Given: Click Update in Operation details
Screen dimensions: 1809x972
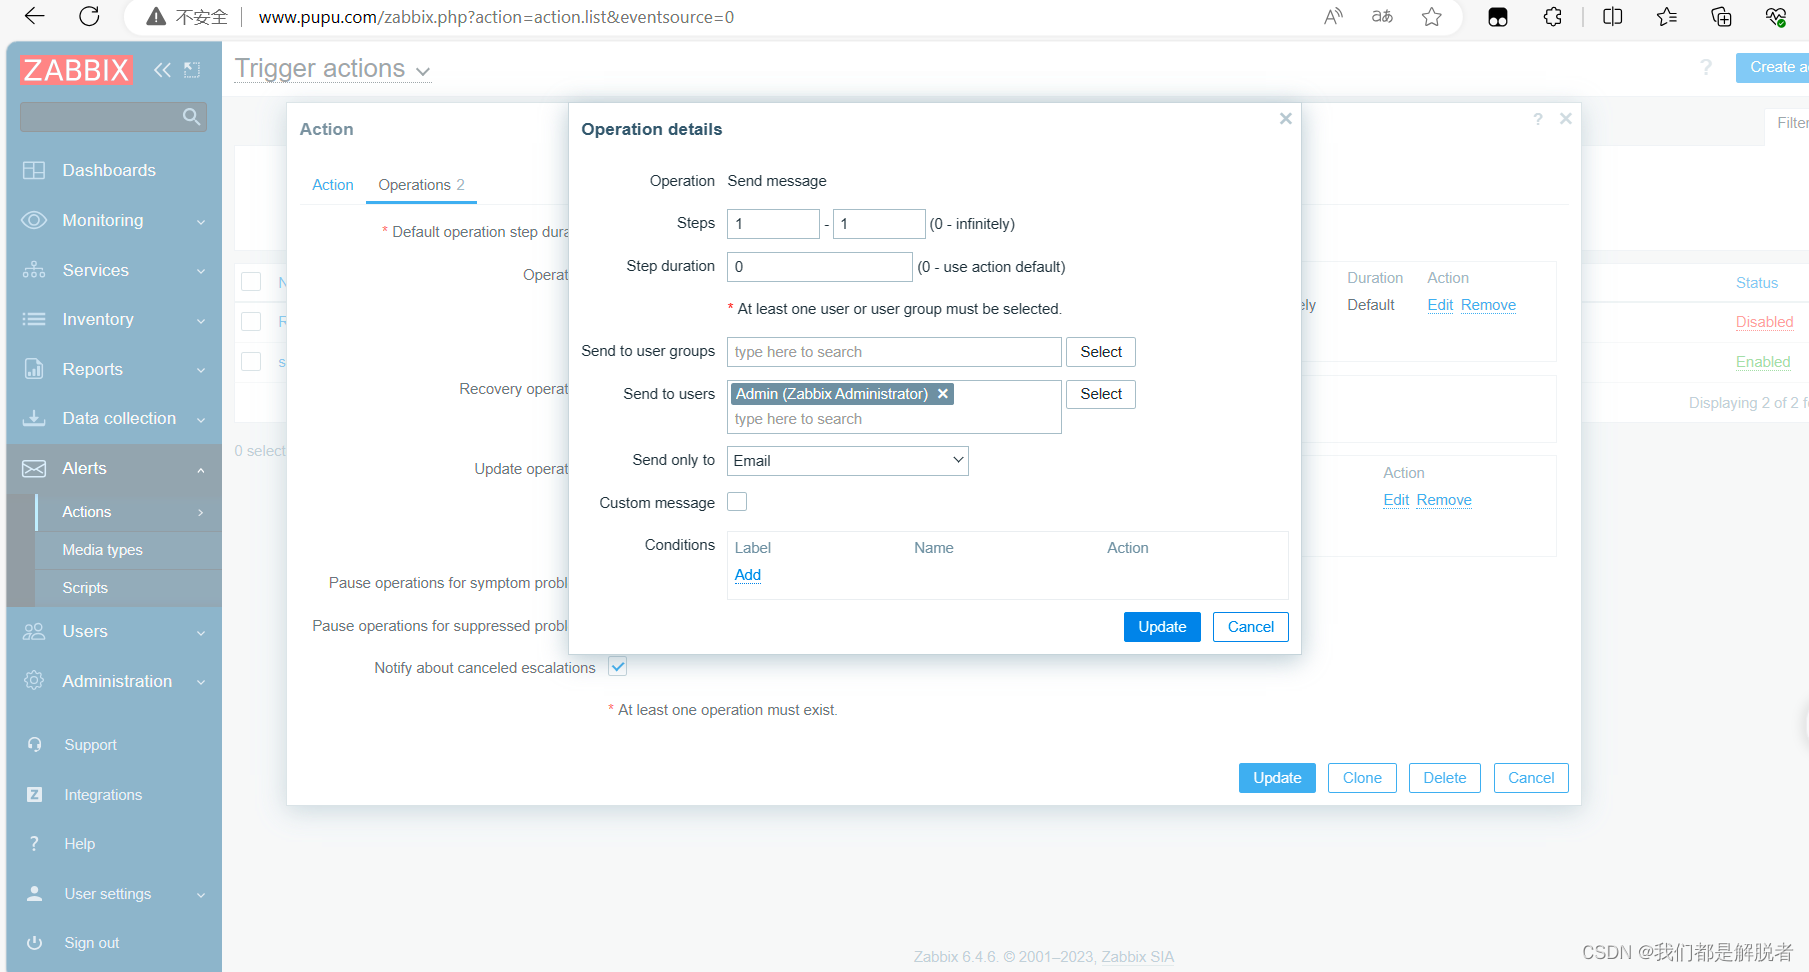Looking at the screenshot, I should coord(1162,627).
